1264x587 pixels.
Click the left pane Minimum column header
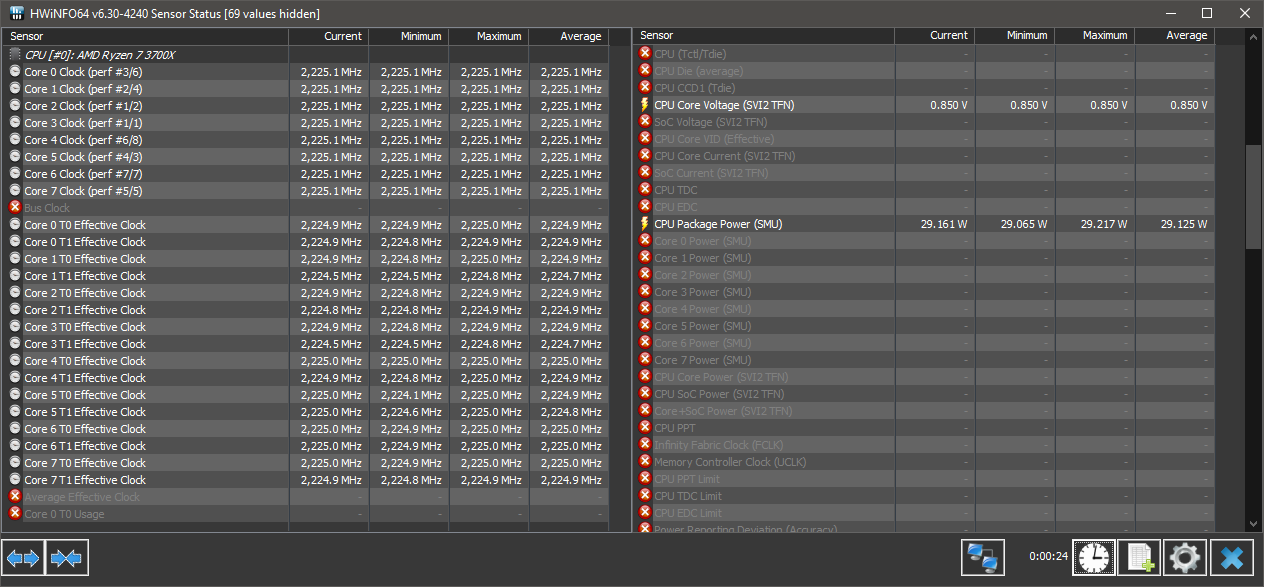click(x=409, y=36)
